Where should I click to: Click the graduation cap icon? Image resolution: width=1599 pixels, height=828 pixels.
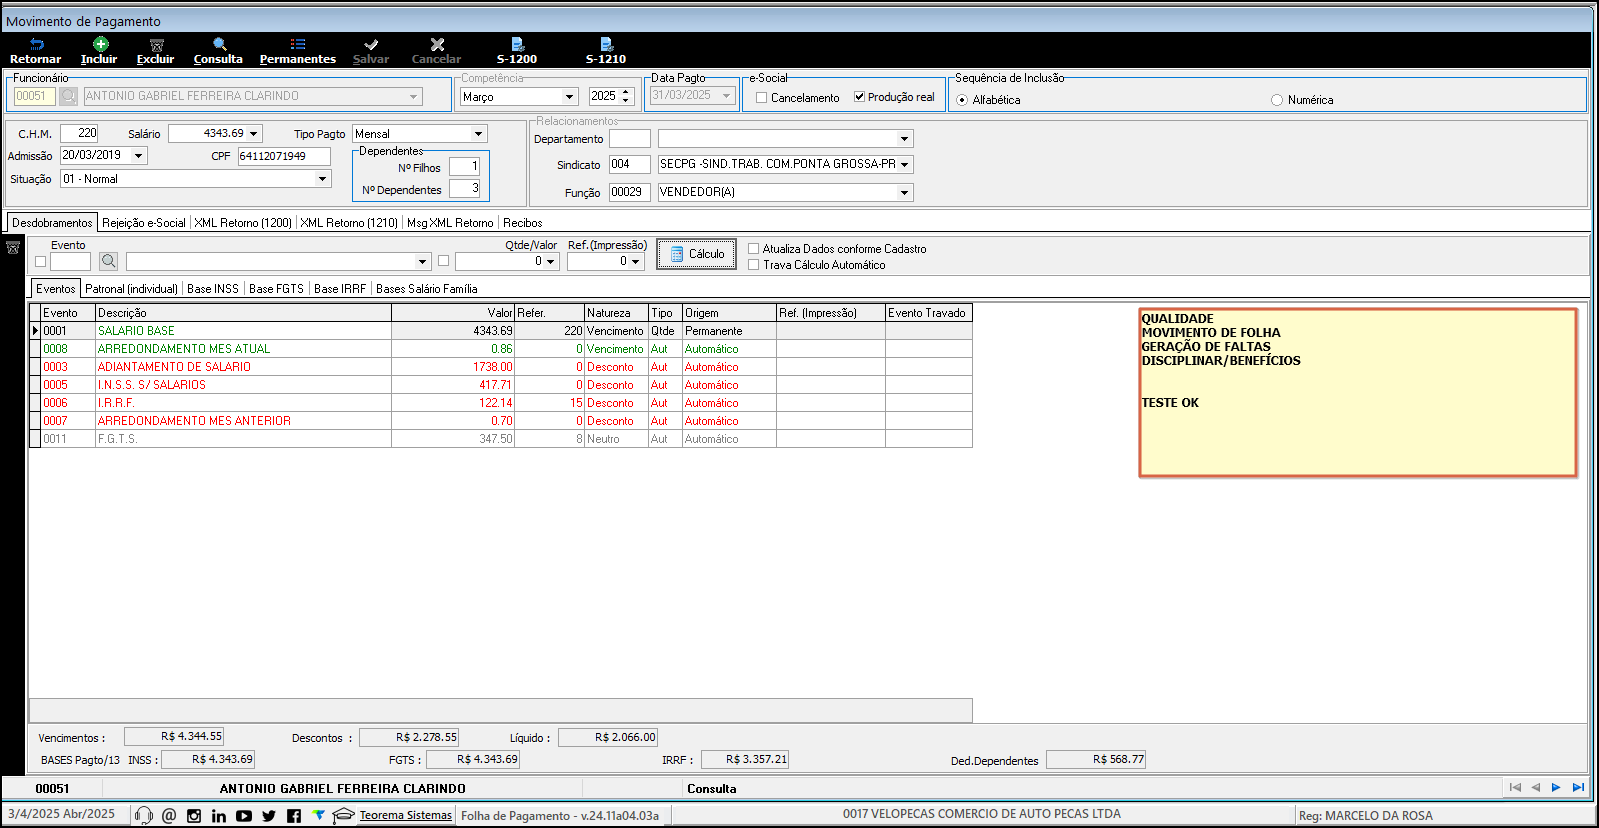coord(343,816)
